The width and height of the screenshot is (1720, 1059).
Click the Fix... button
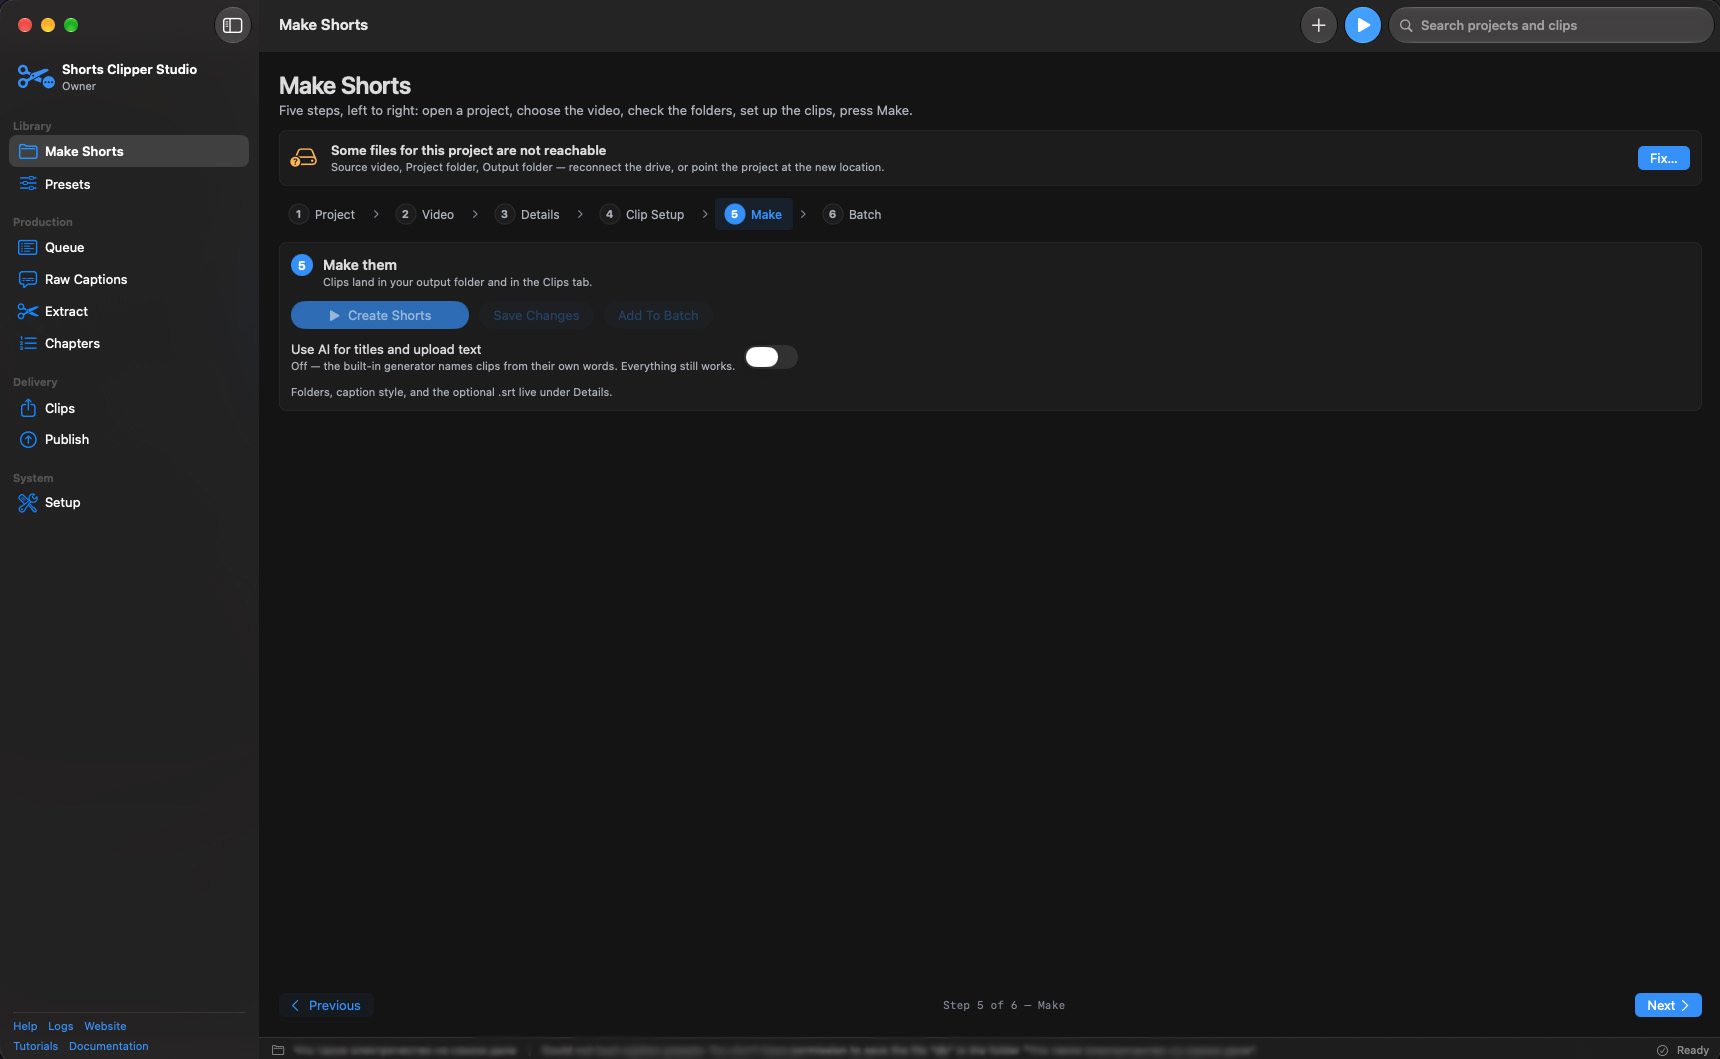coord(1663,158)
